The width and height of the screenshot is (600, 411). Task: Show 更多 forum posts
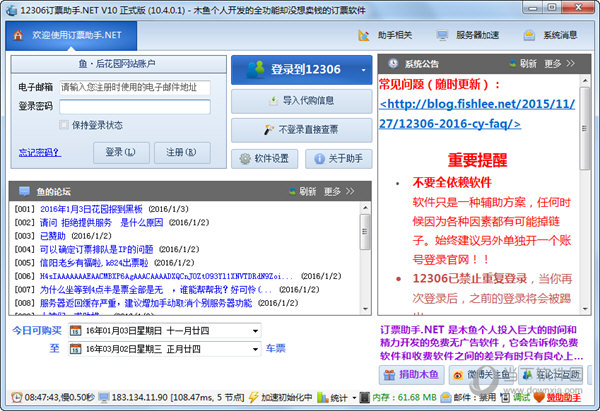point(339,191)
